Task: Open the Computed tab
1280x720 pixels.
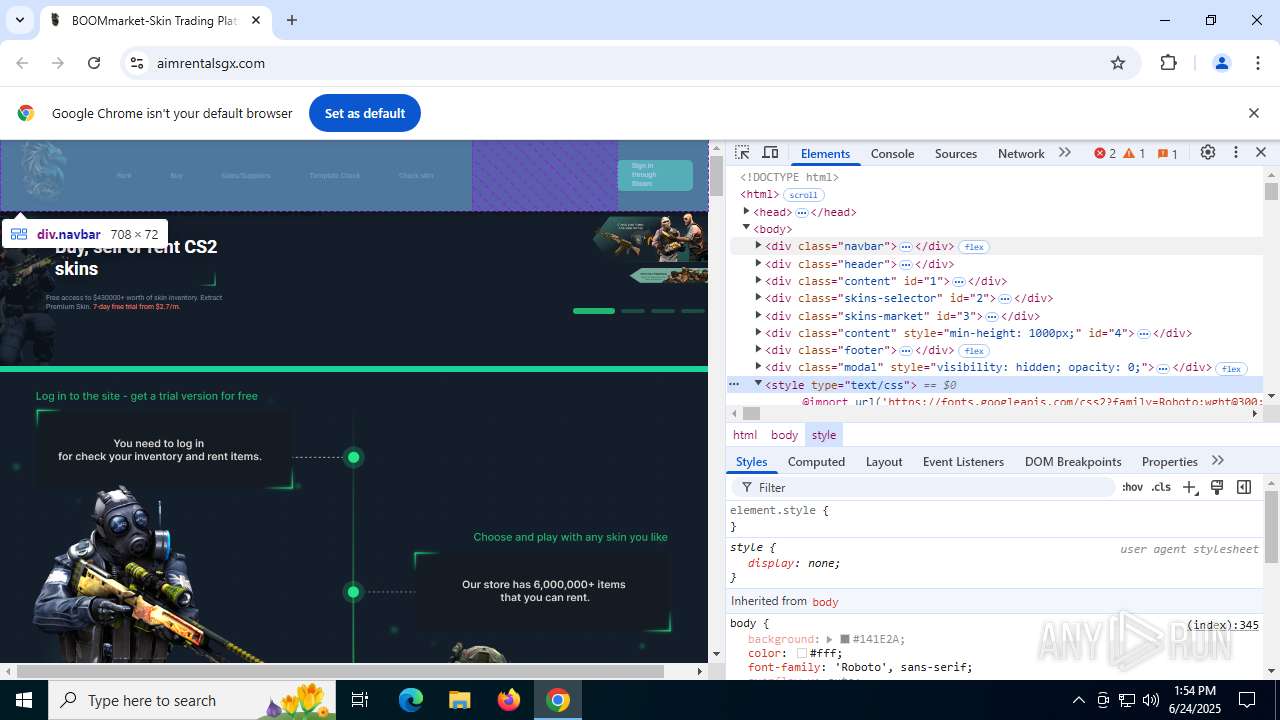Action: coord(816,461)
